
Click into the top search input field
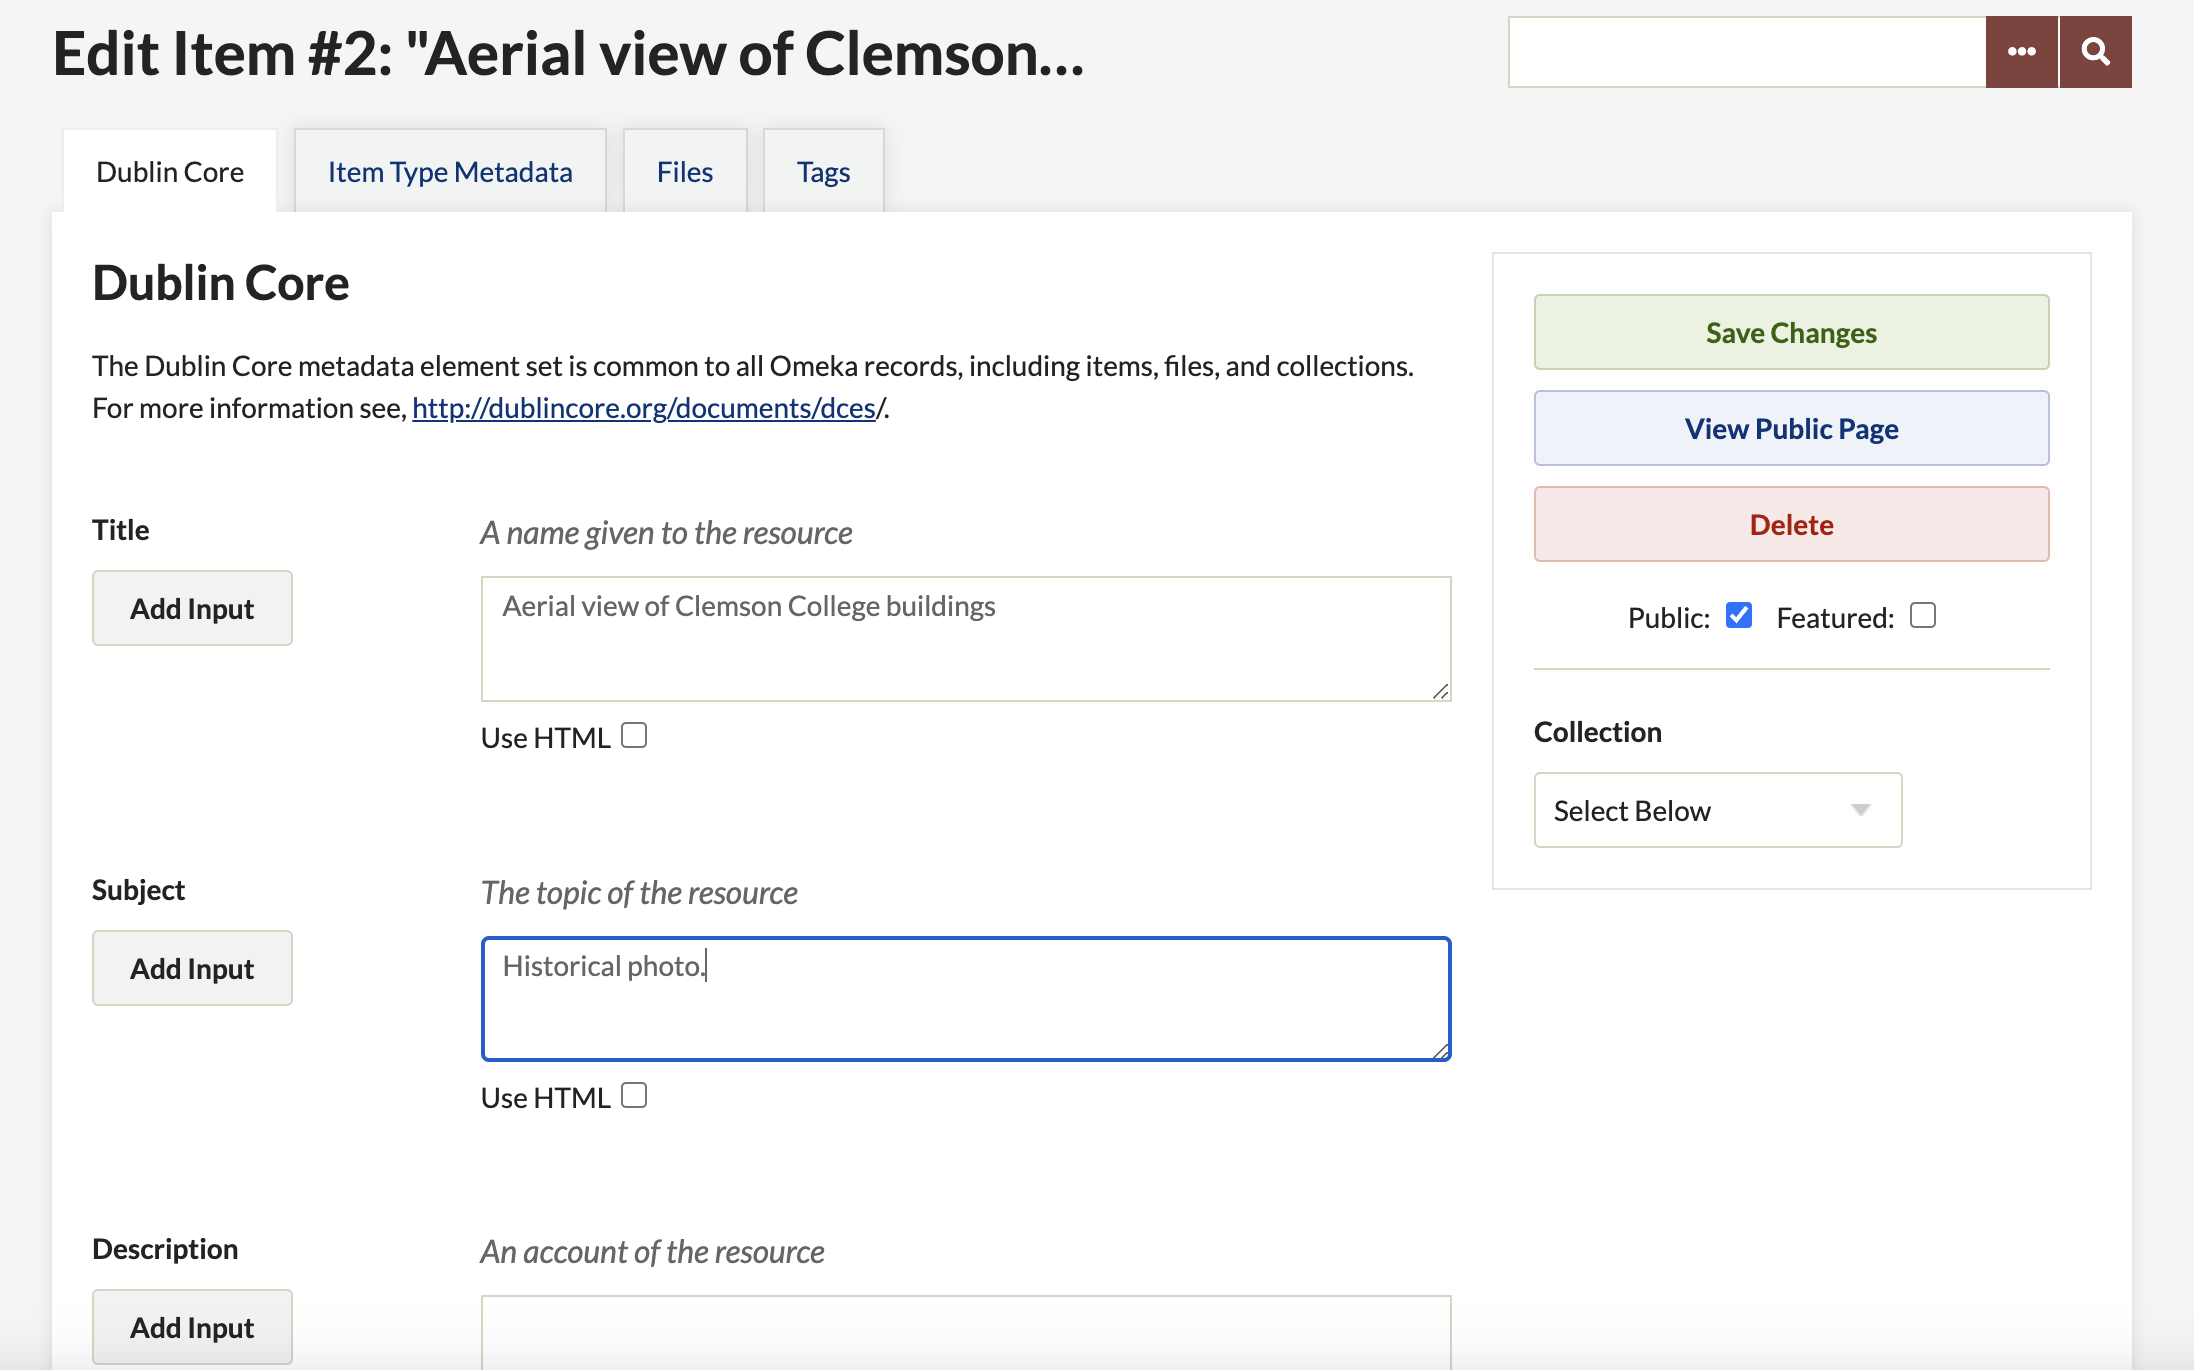1746,52
